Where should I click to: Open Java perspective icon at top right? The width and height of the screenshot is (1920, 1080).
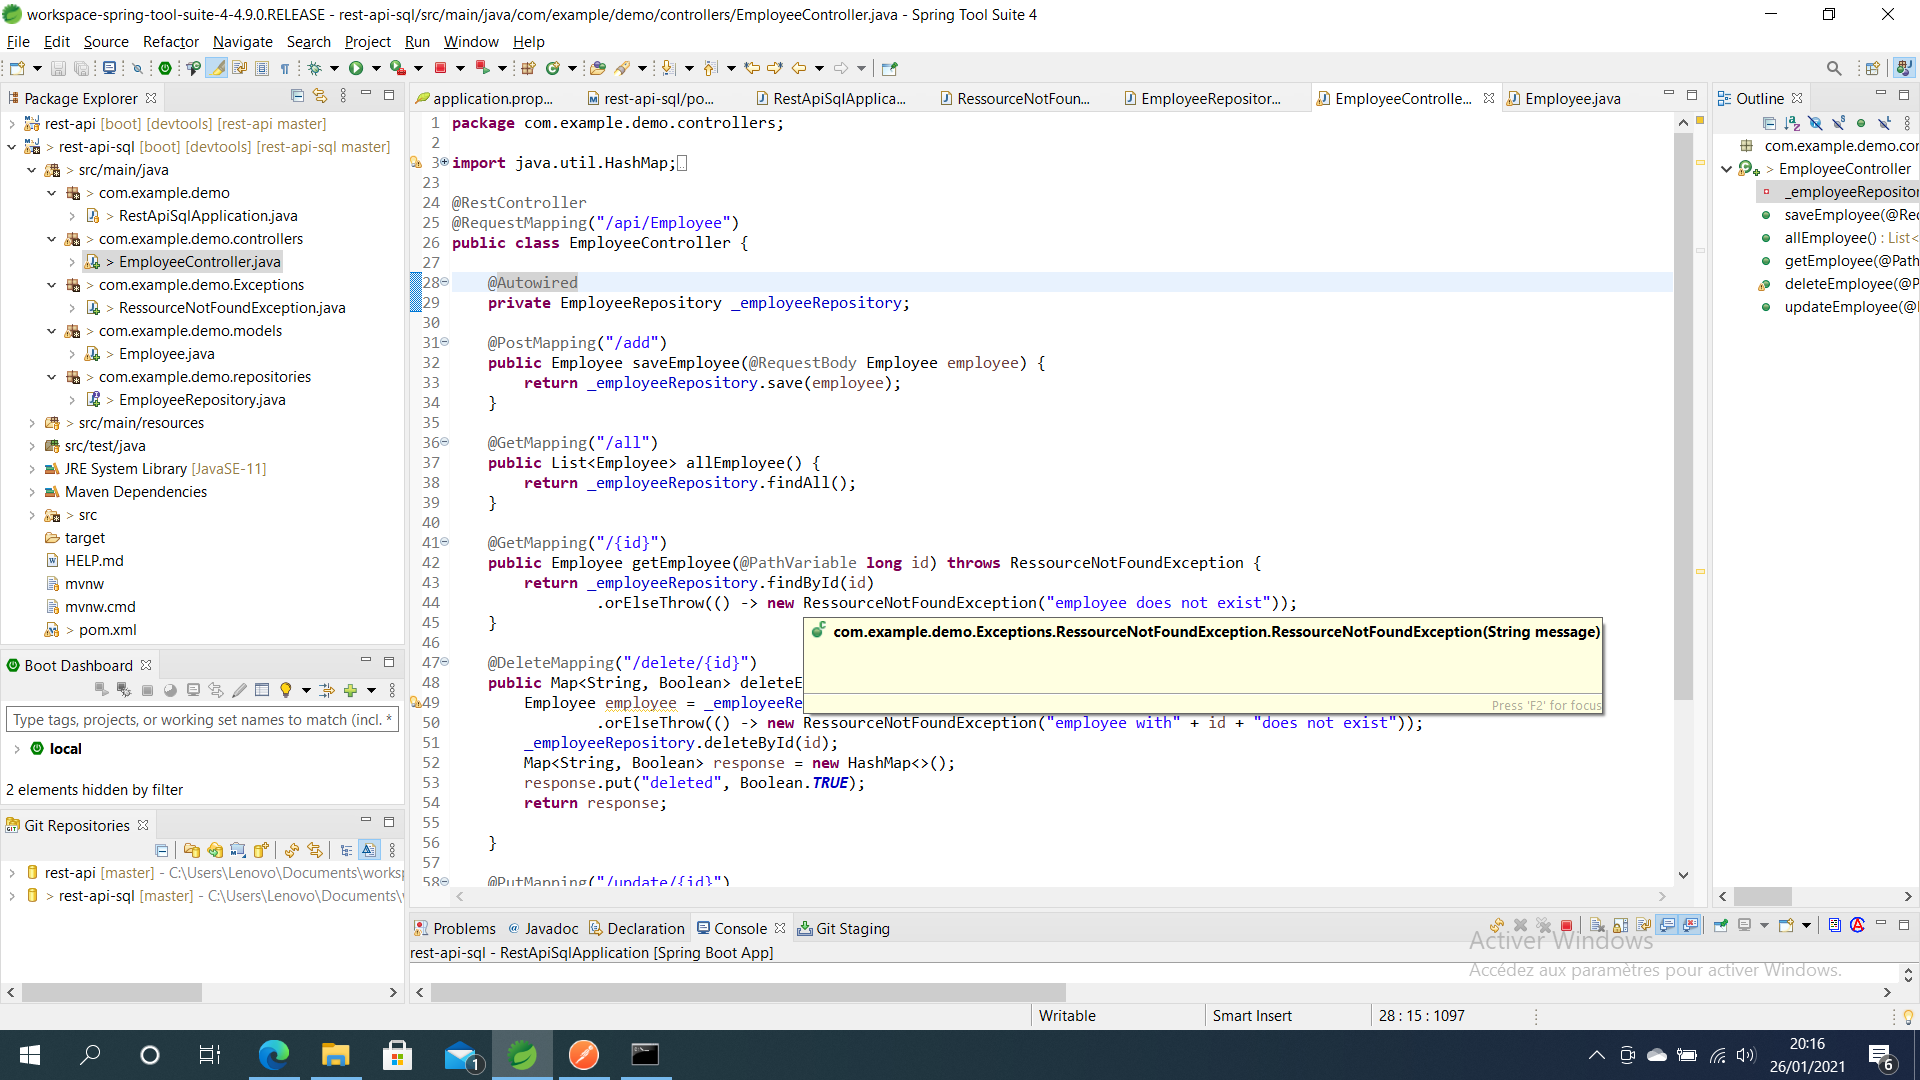pyautogui.click(x=1904, y=68)
